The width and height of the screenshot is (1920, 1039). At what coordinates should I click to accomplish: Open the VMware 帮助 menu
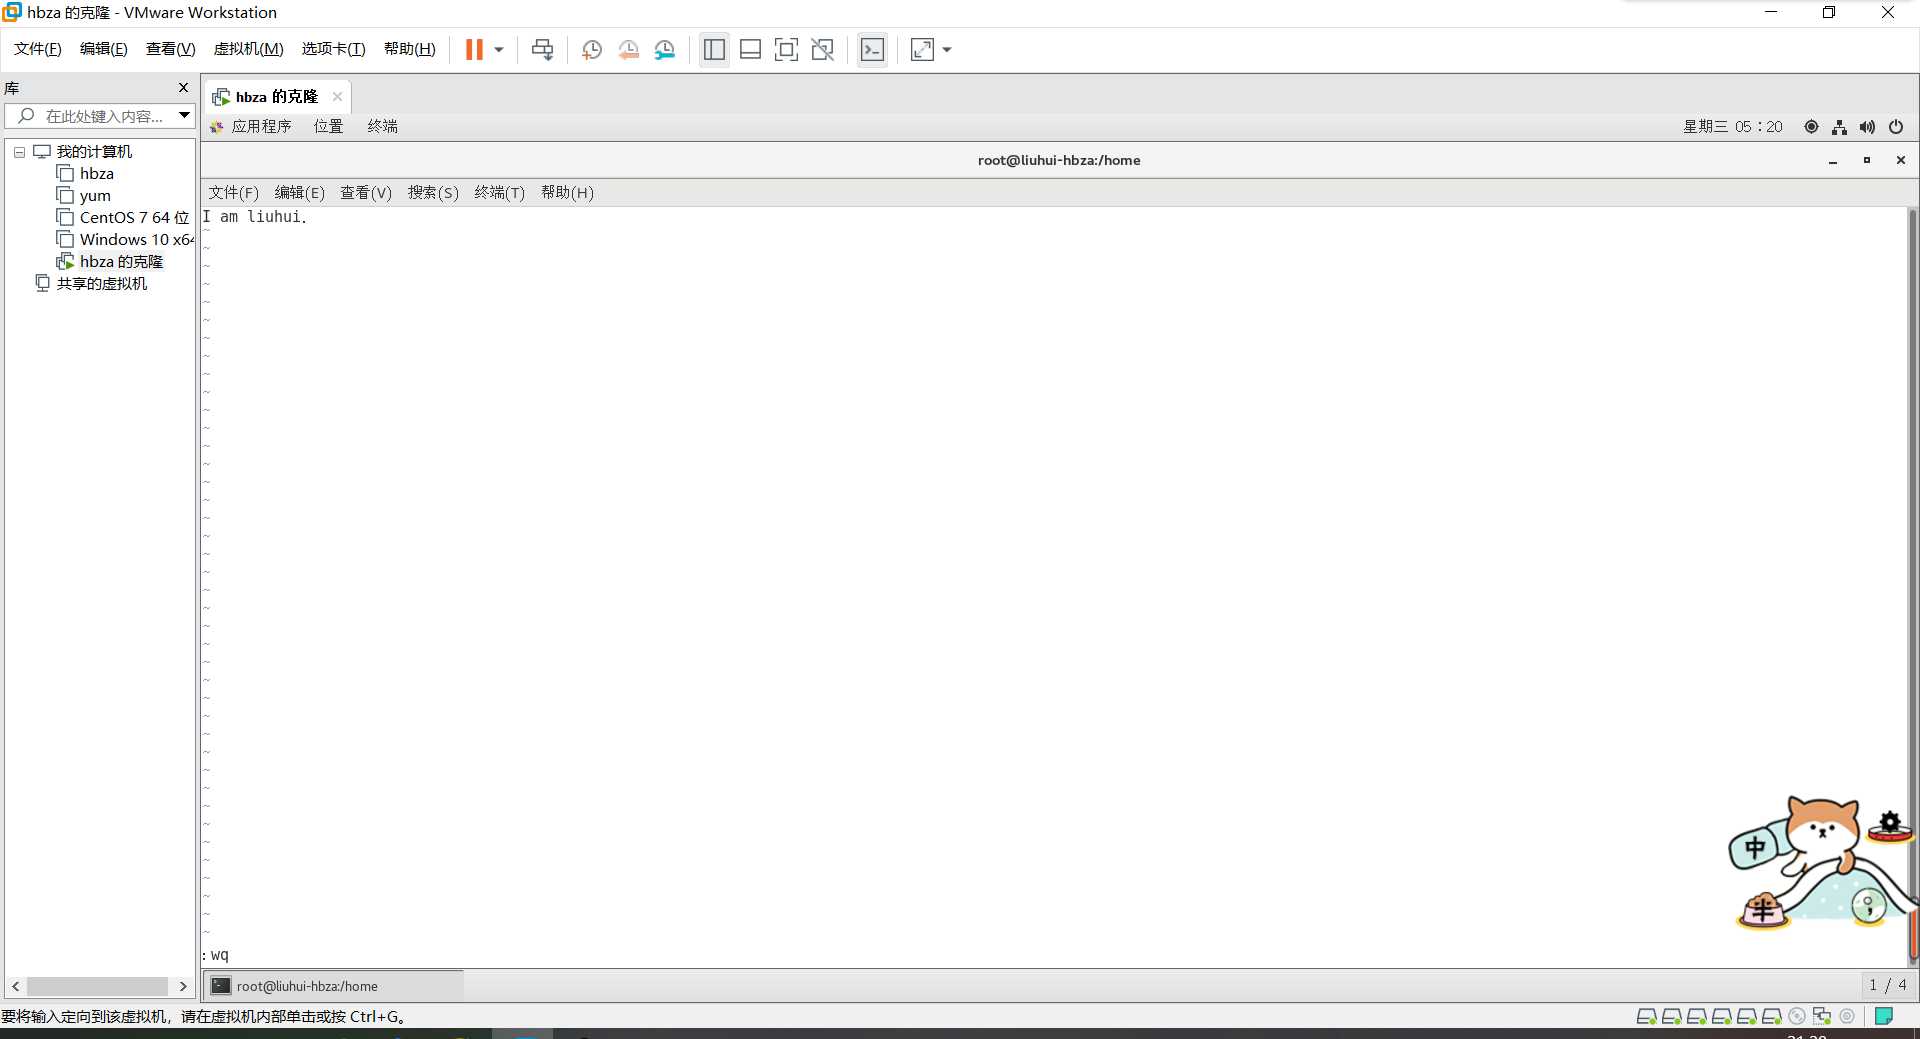click(x=409, y=49)
